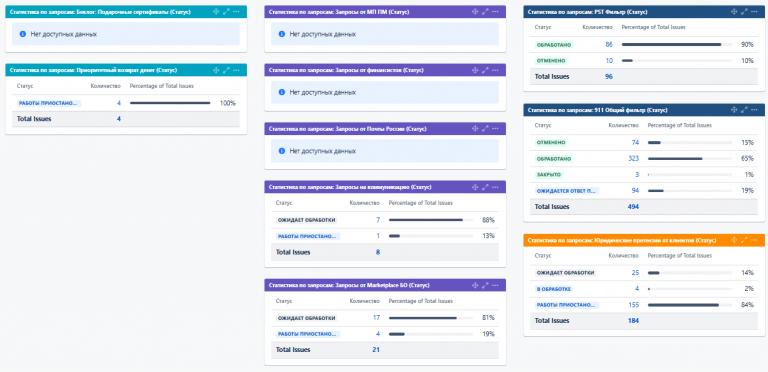Click Percentage of Total Issues header in Юридические претензии
The image size is (768, 372).
tap(679, 256)
